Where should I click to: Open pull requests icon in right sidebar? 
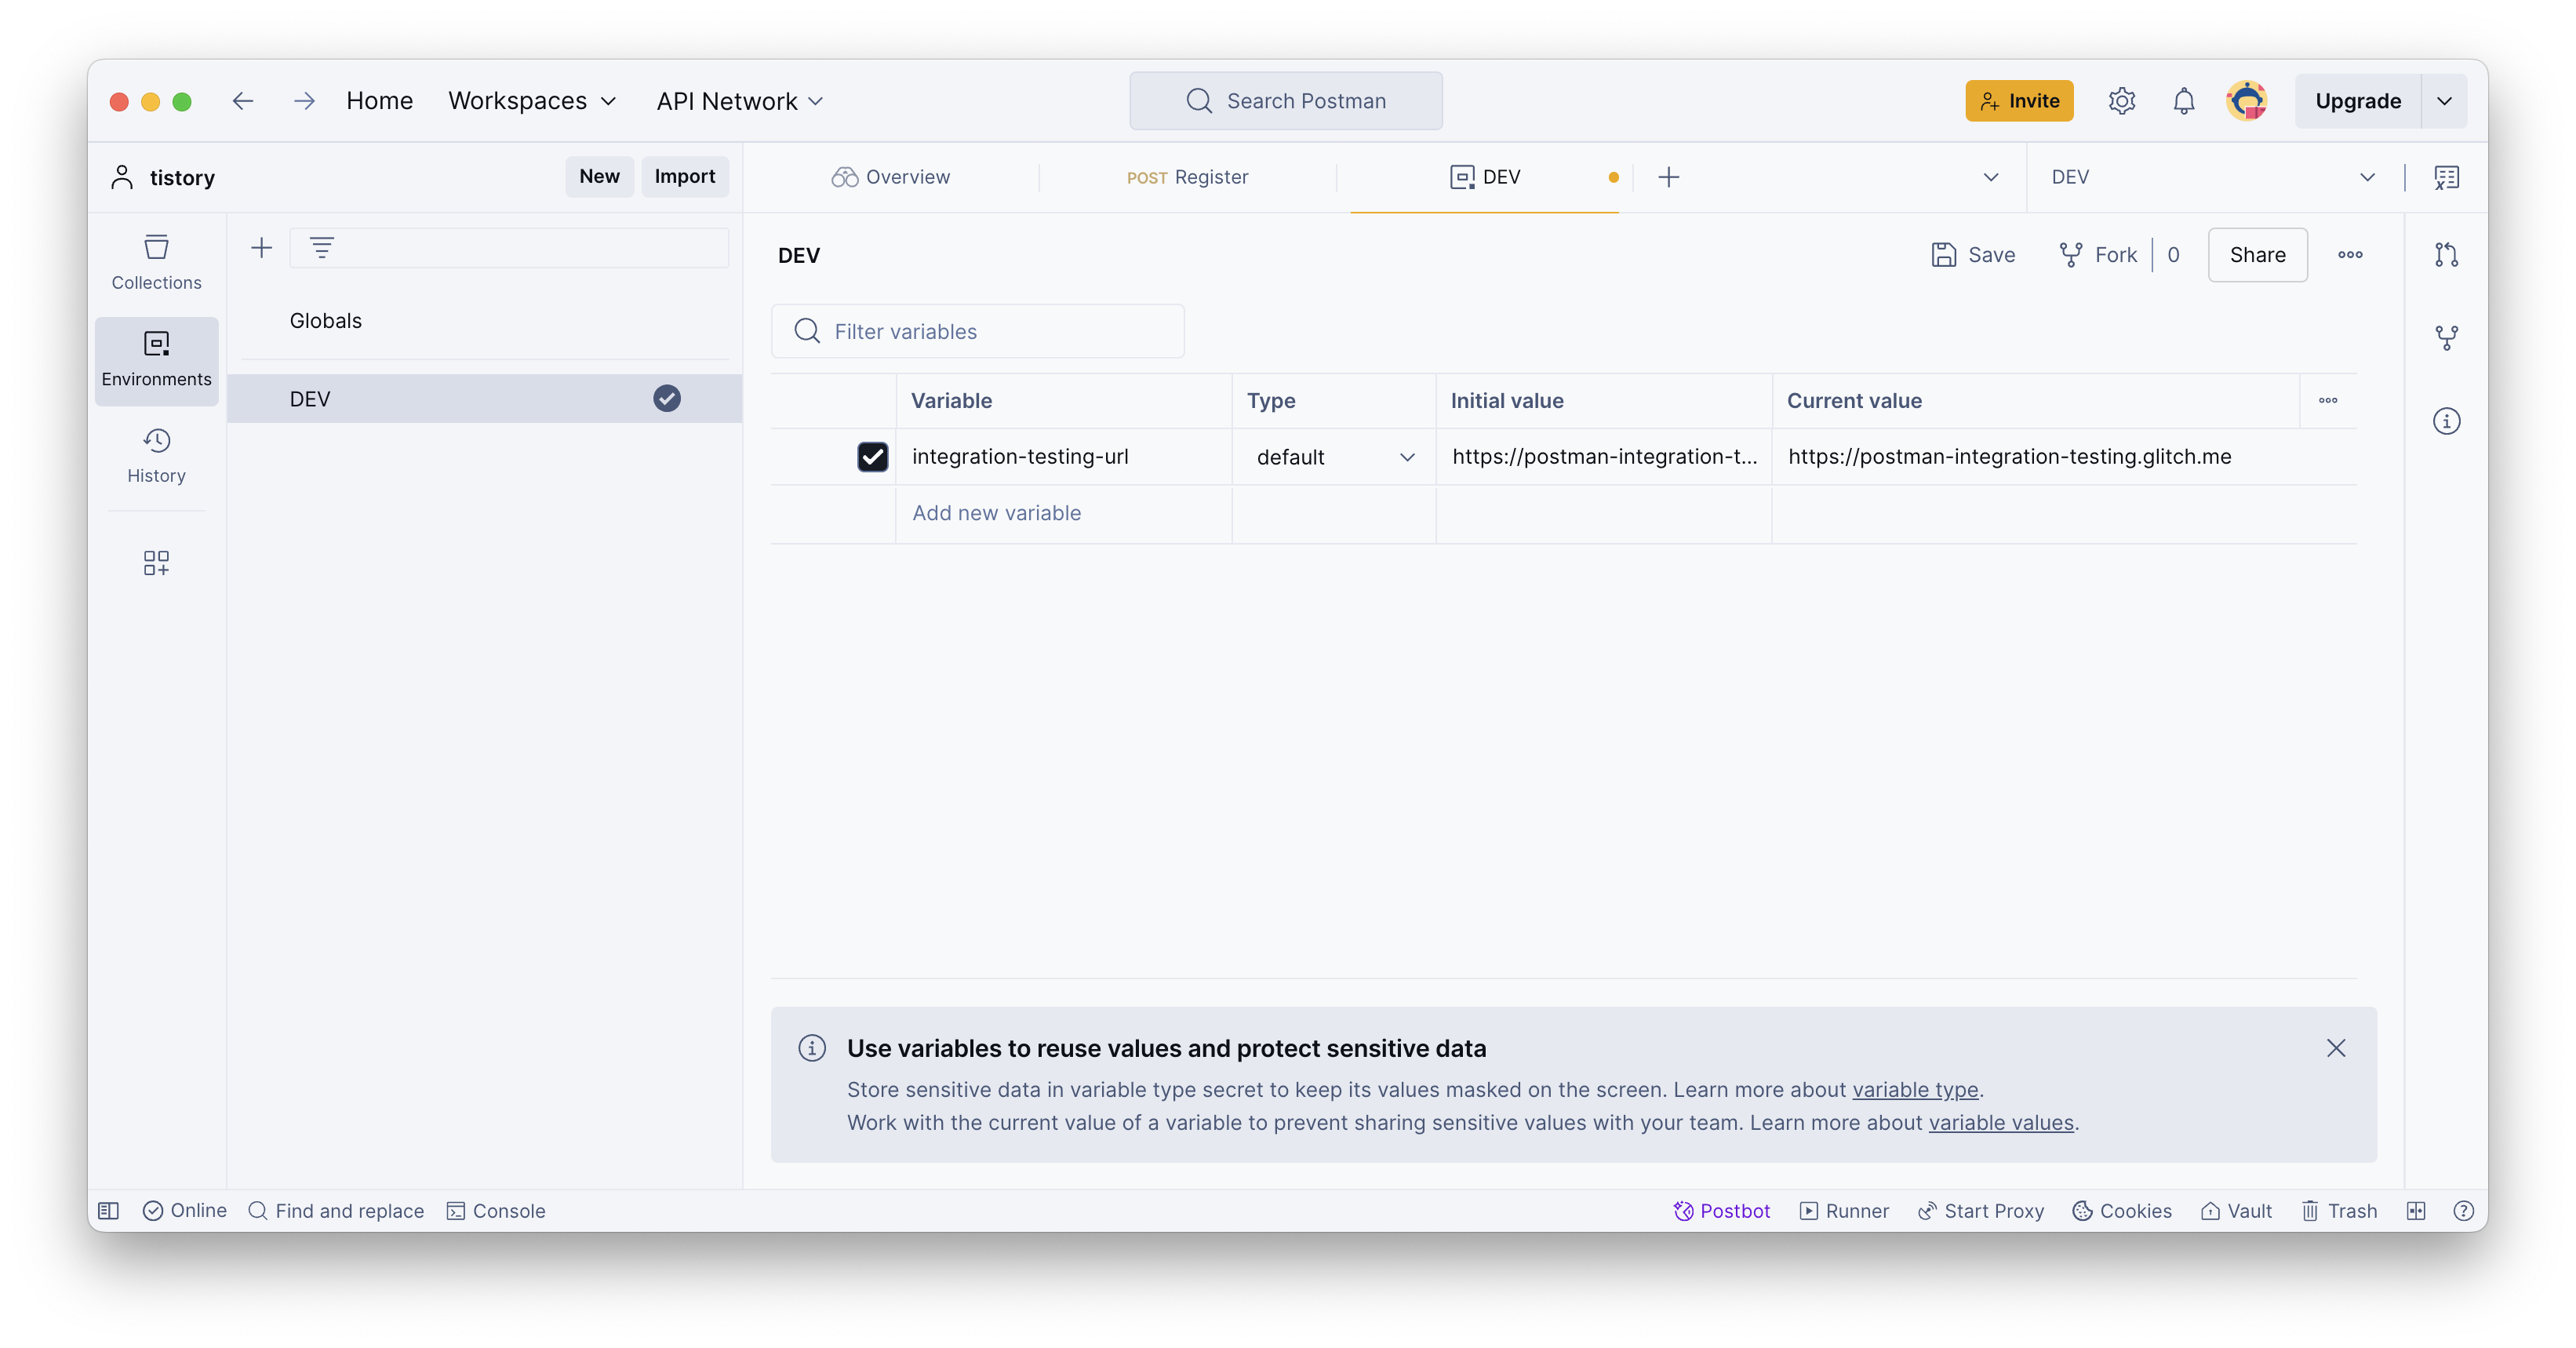(2446, 255)
